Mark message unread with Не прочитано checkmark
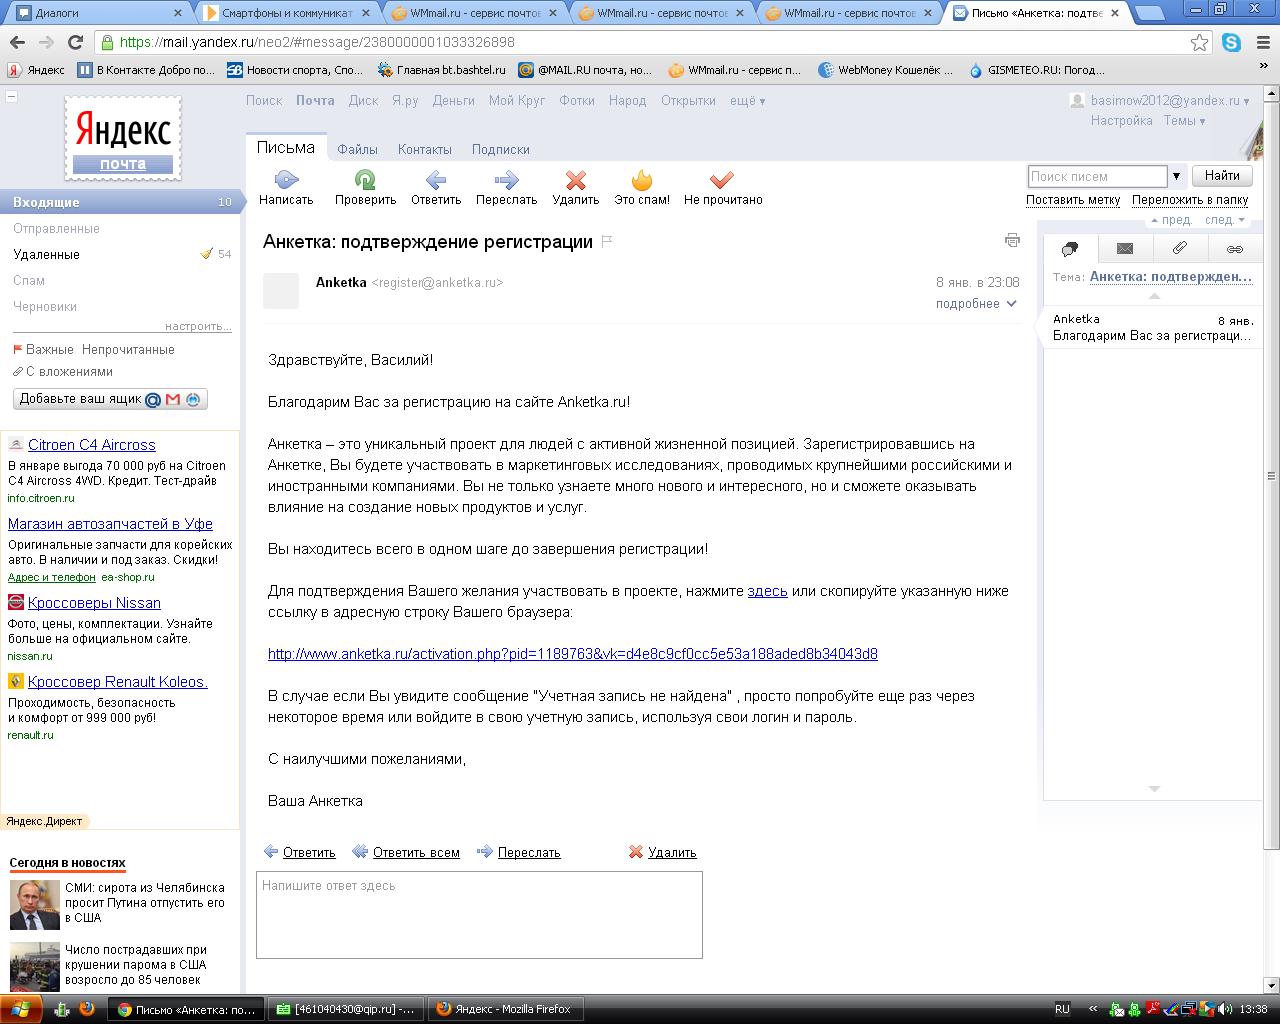 (722, 180)
